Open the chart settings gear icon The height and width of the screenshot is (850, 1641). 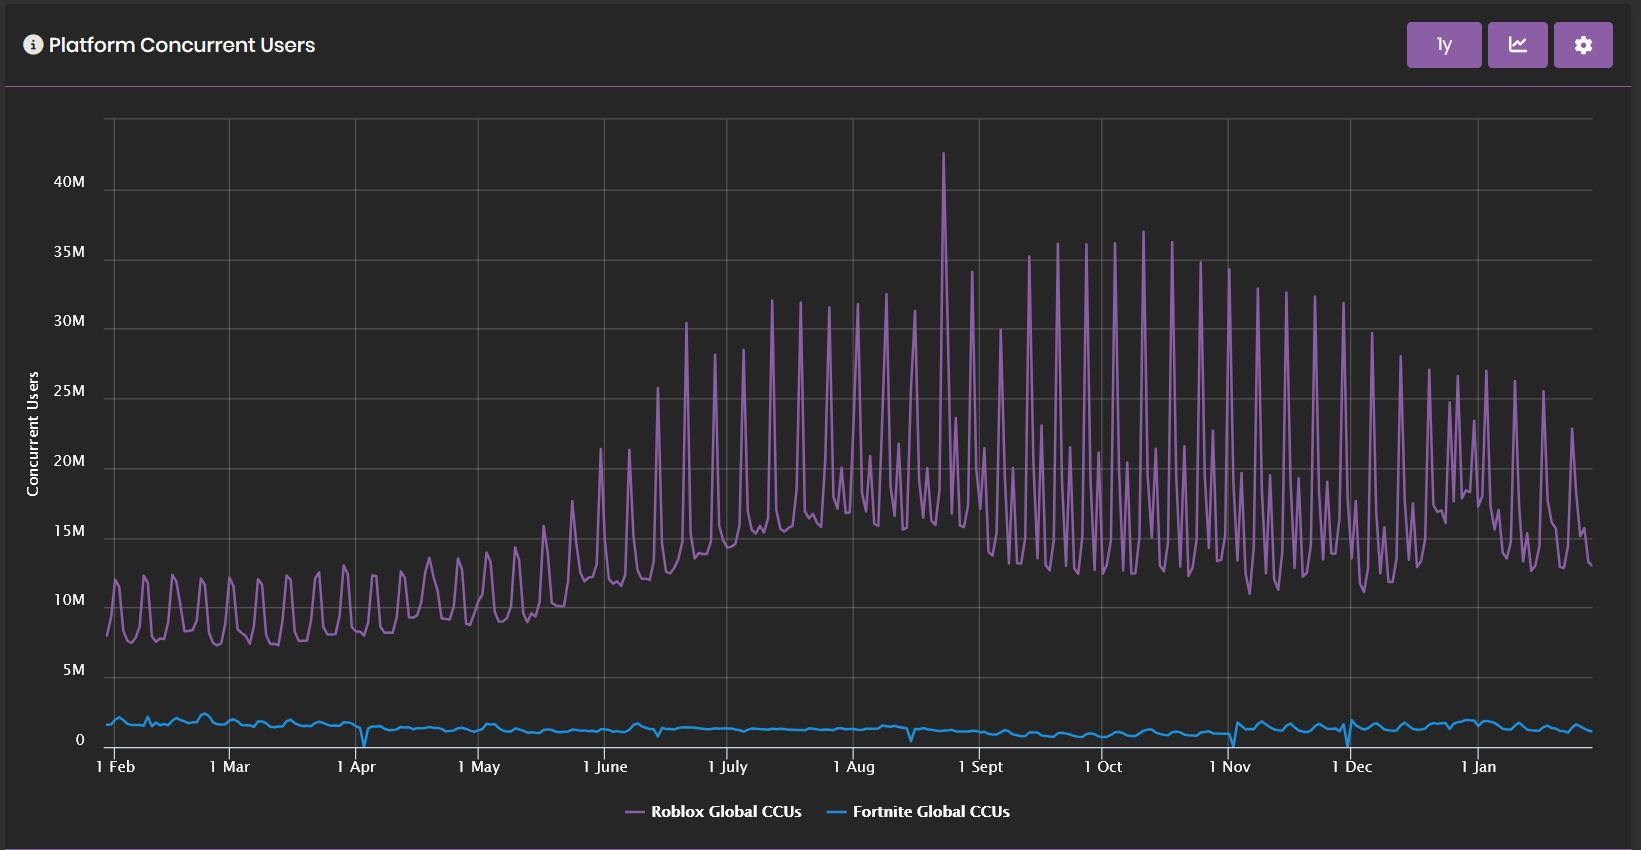(1583, 45)
